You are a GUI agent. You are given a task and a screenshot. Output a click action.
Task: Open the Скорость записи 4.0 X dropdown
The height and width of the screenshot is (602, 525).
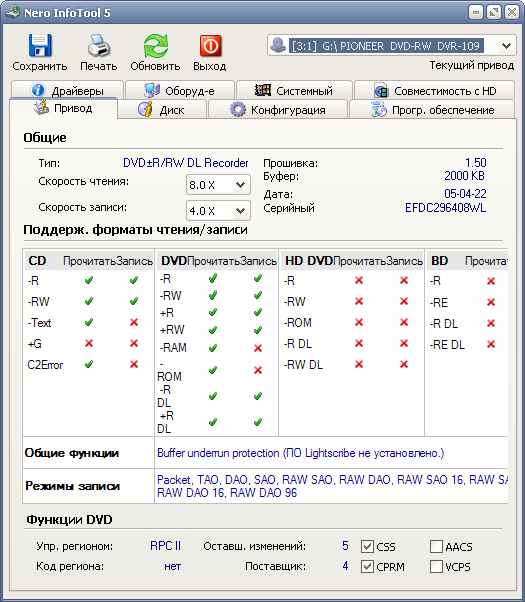point(240,210)
